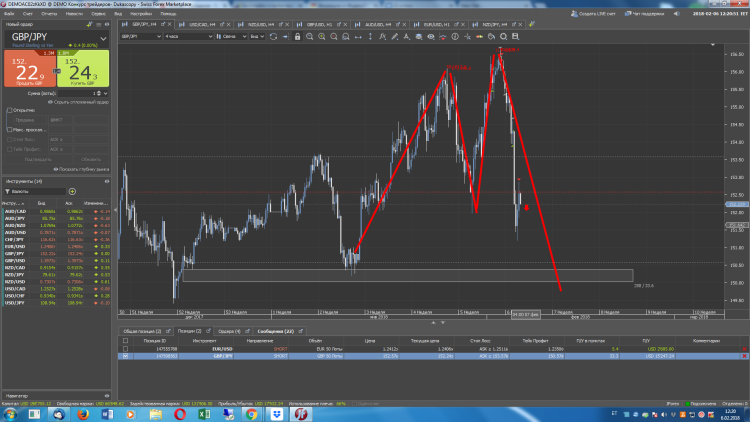750x422 pixels.
Task: Open Google Chrome from the taskbar
Action: pyautogui.click(x=252, y=414)
